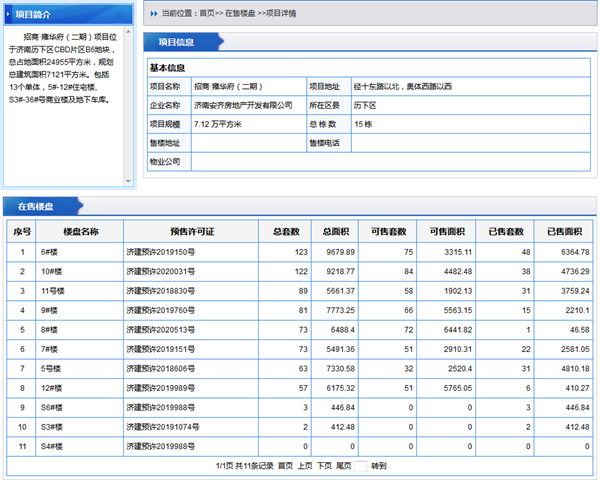Screen dimensions: 600x484
Task: Click the 总套数 column header
Action: coord(286,231)
